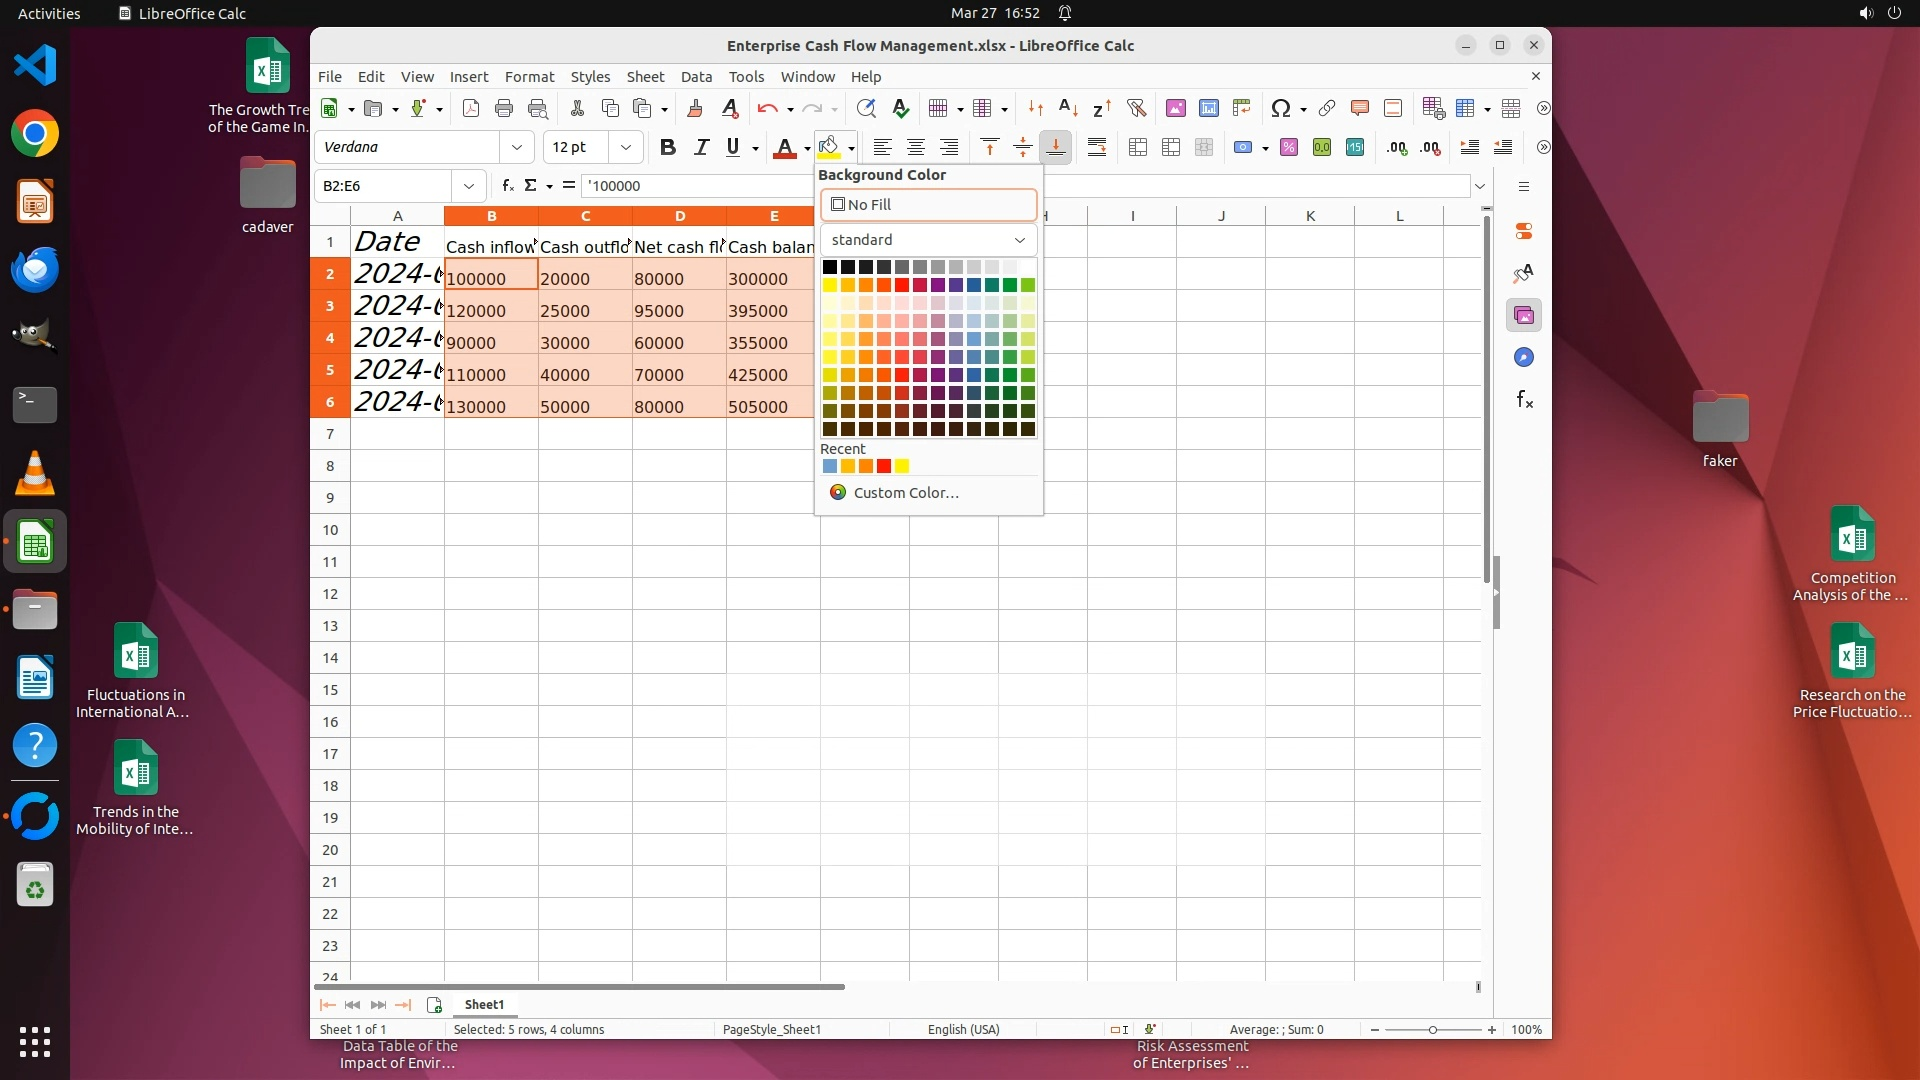Screen dimensions: 1920x1080
Task: Open the Name Box dropdown arrow
Action: tap(468, 186)
